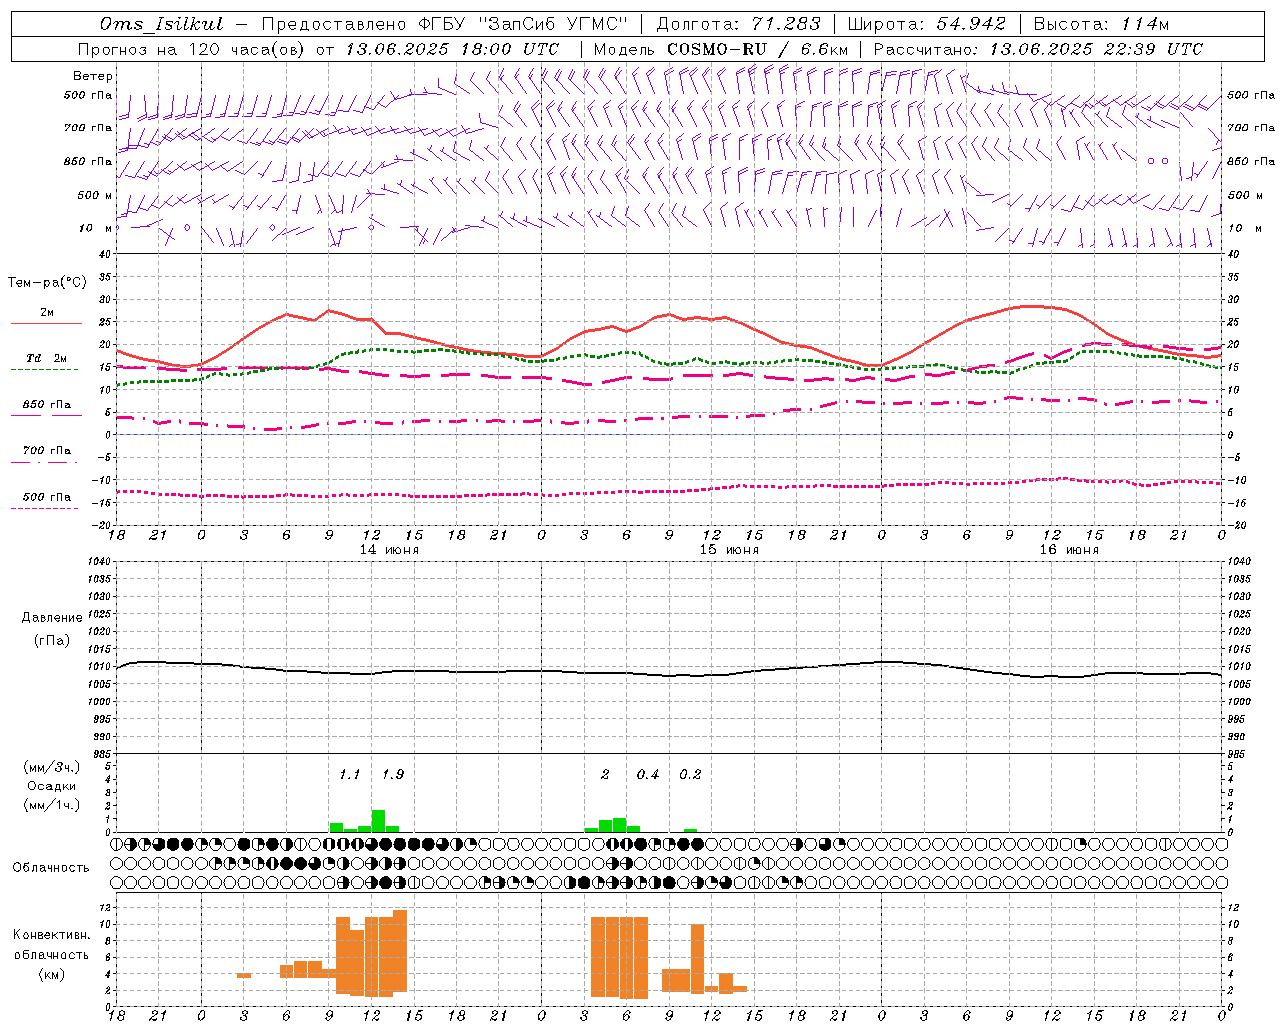1280x1024 pixels.
Task: Click the 15 июня date label
Action: point(729,550)
